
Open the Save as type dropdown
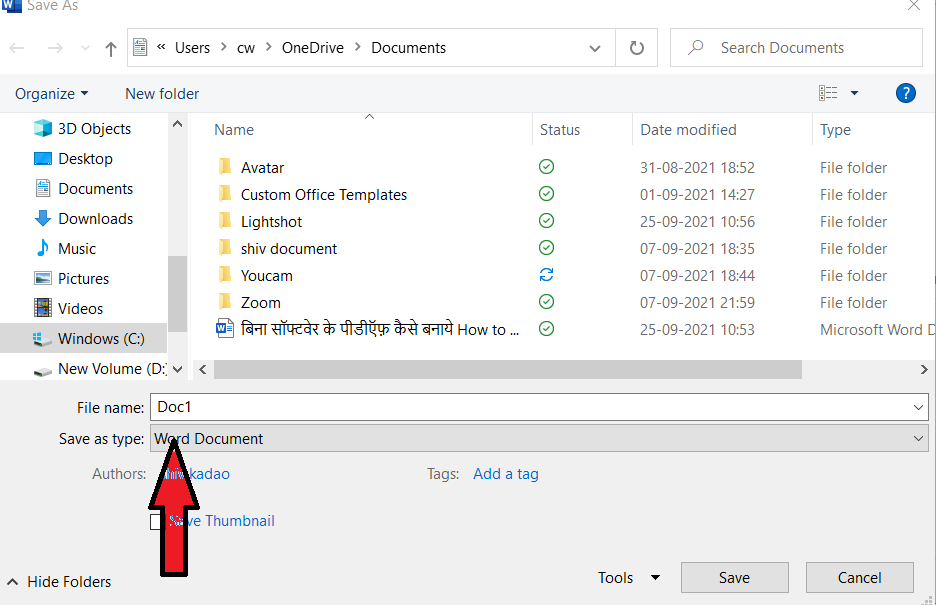point(918,438)
